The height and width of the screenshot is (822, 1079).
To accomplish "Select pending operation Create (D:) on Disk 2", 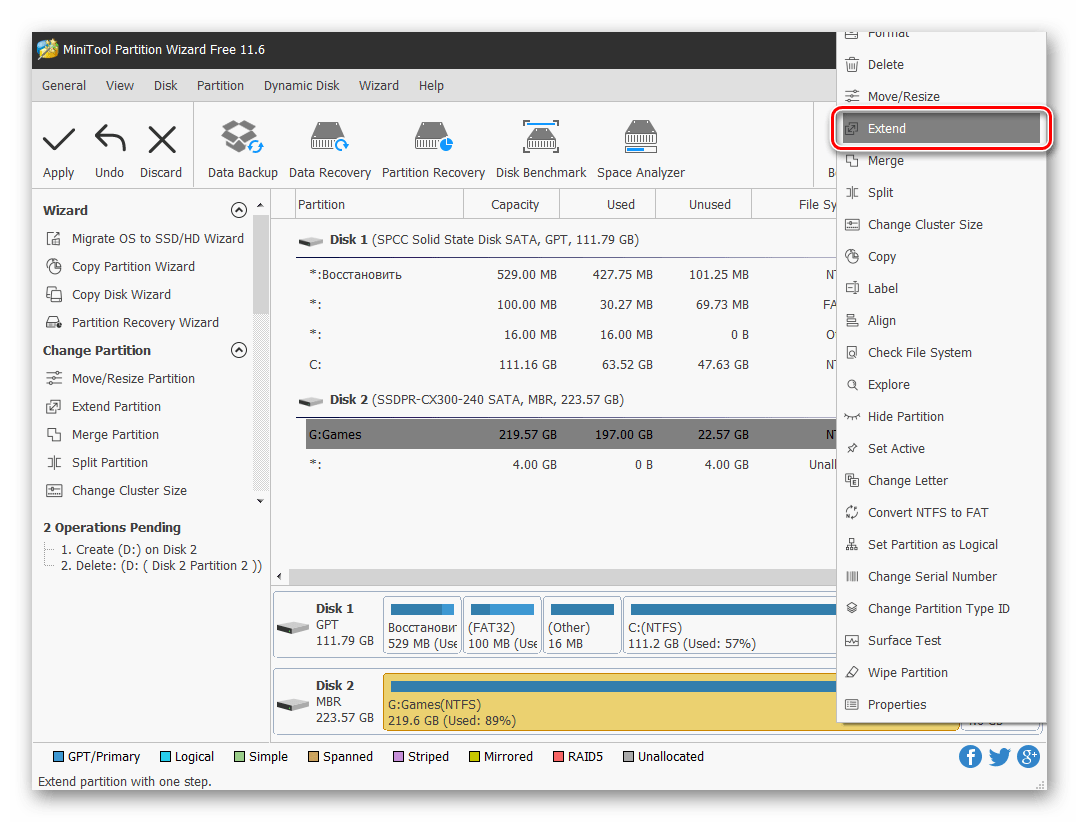I will click(129, 549).
